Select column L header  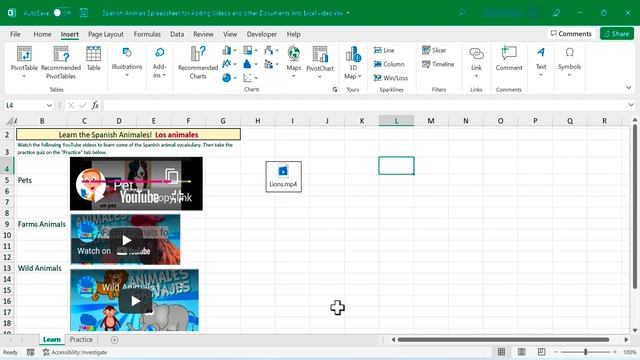point(396,120)
